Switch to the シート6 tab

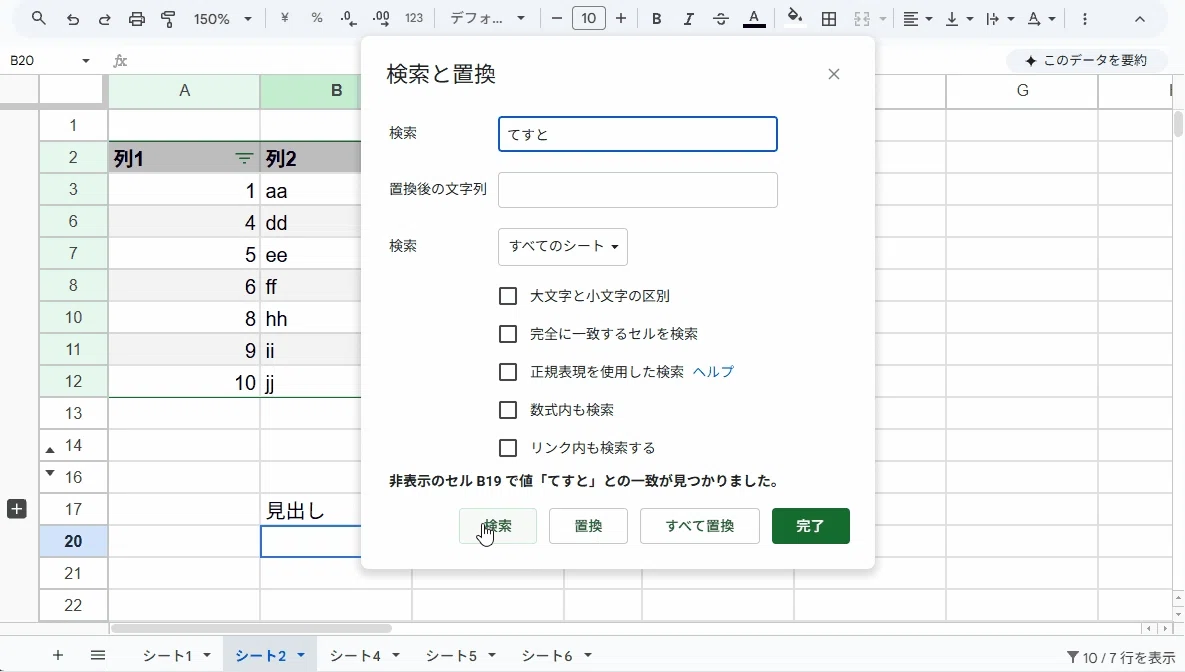coord(546,656)
